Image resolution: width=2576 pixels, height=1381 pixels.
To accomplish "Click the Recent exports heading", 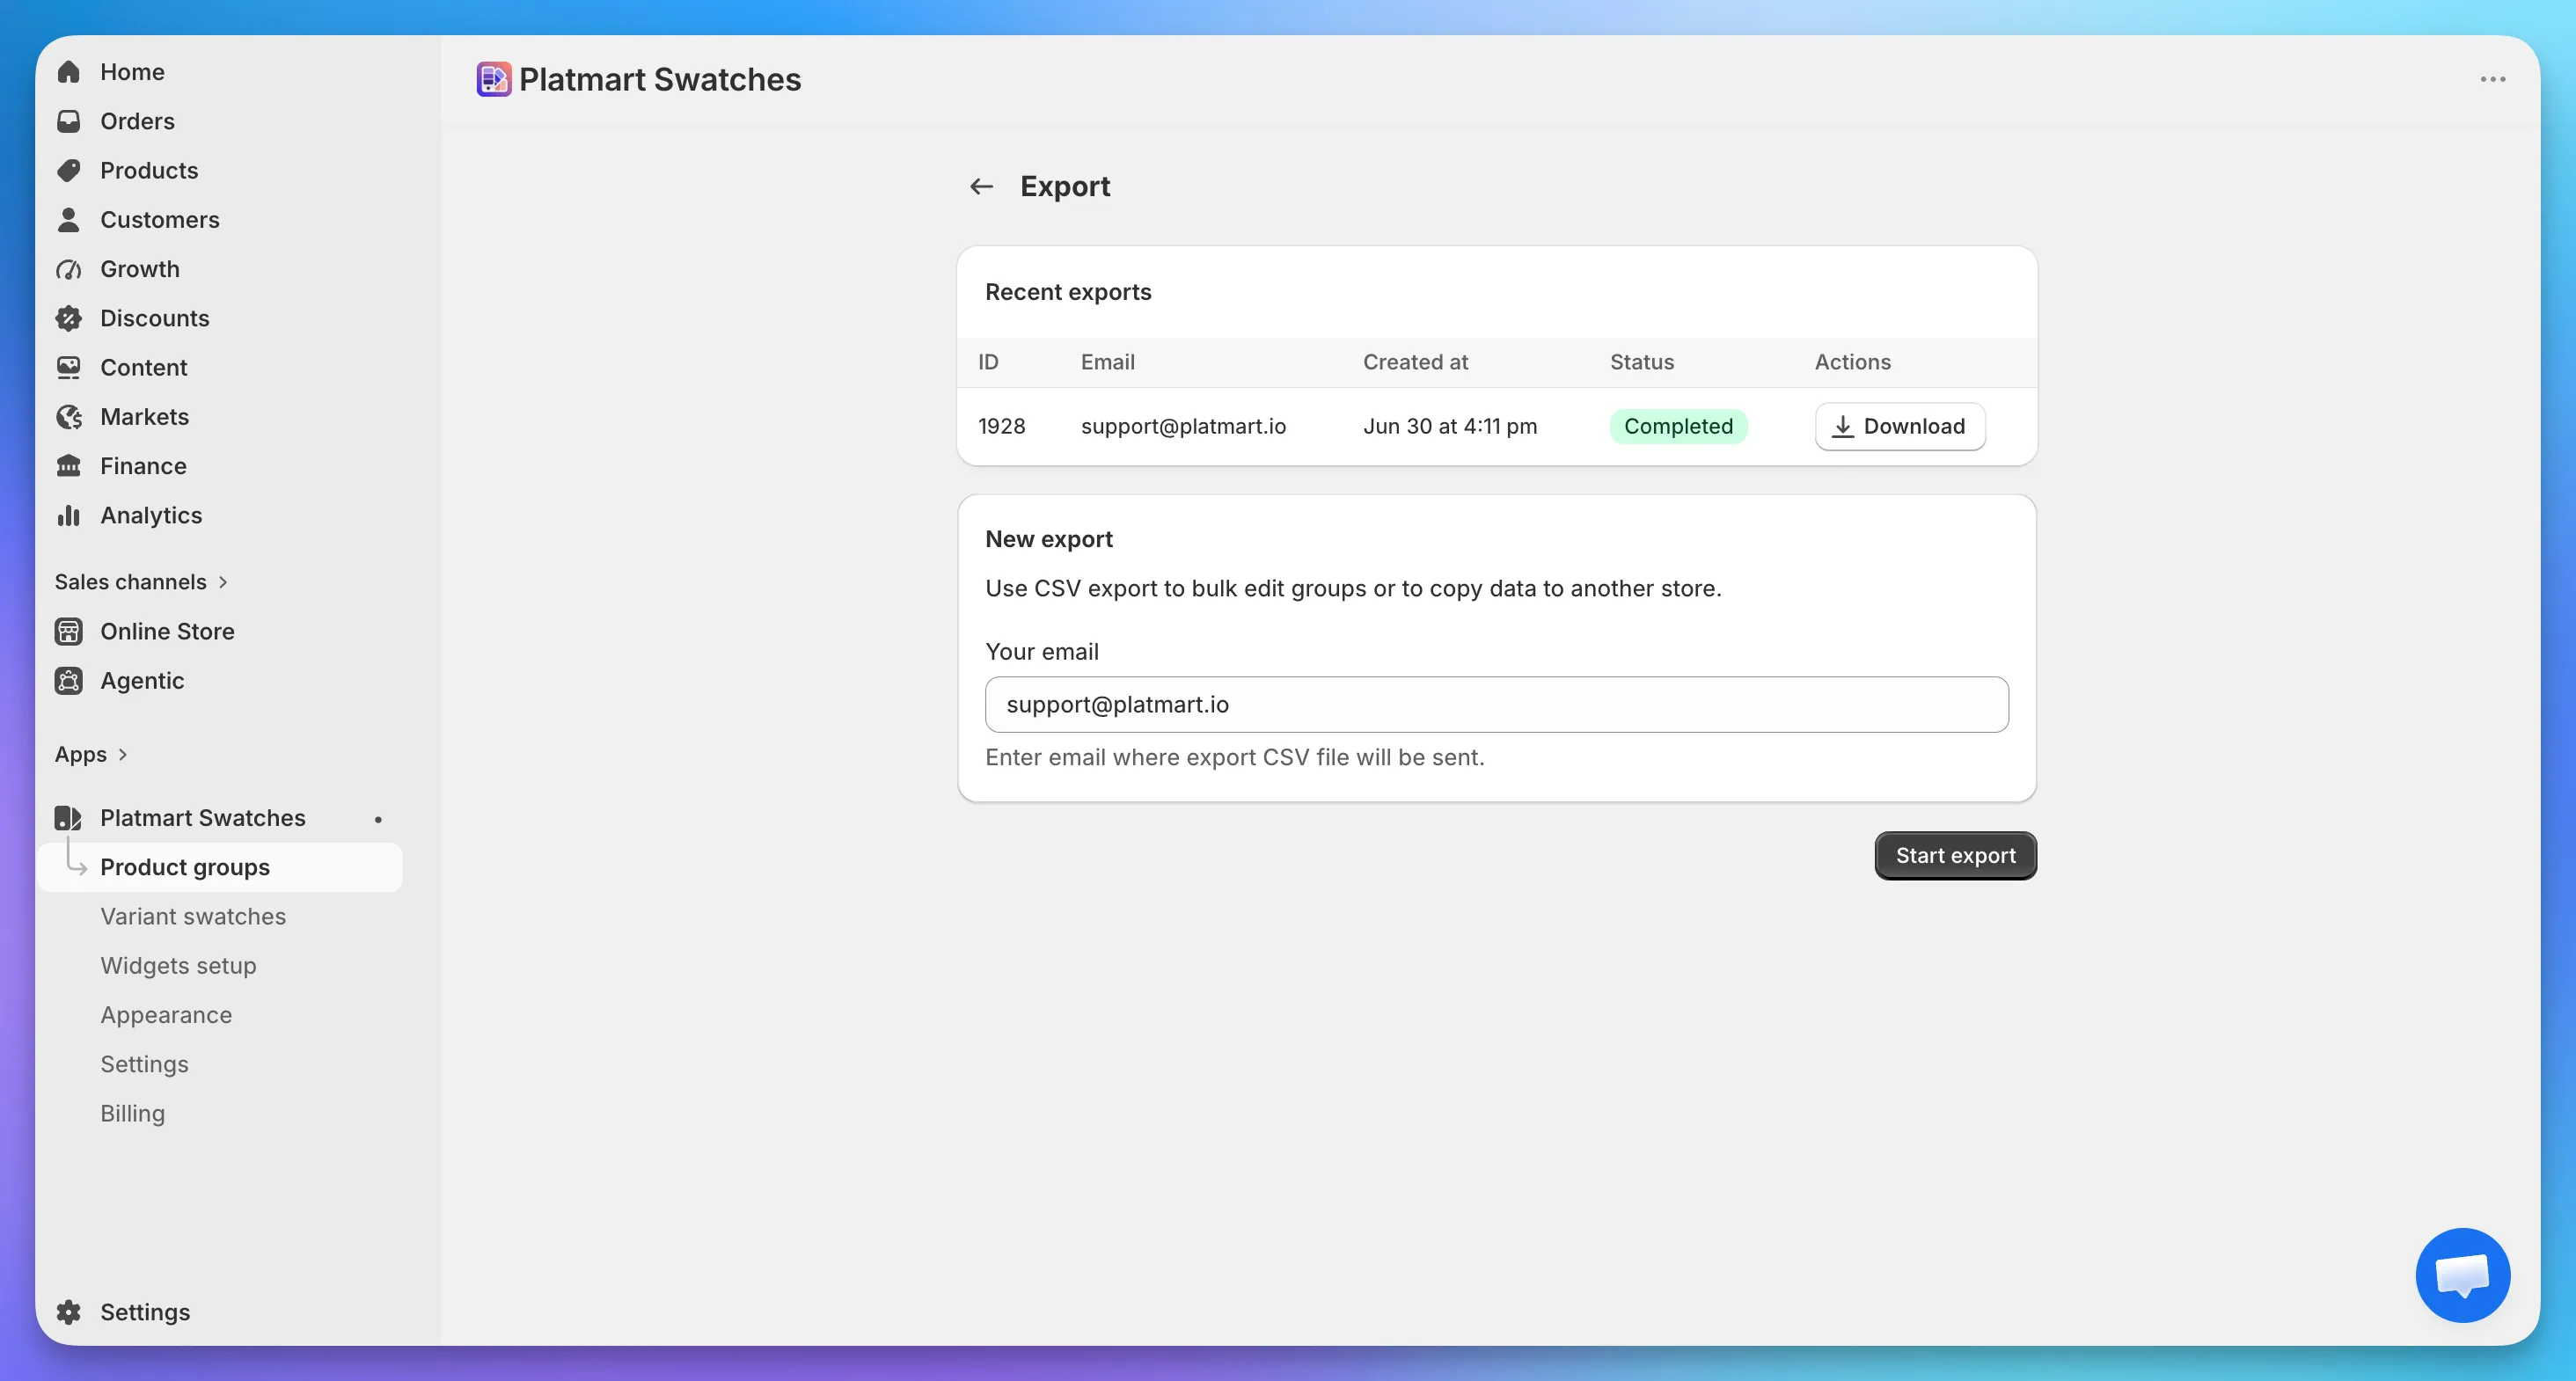I will click(x=1068, y=292).
